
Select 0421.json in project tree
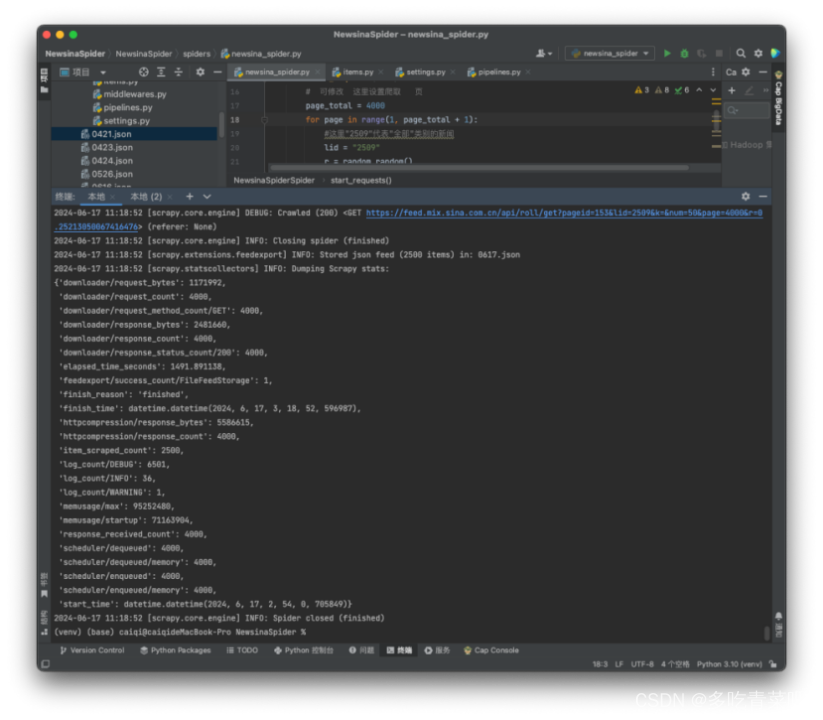point(134,134)
